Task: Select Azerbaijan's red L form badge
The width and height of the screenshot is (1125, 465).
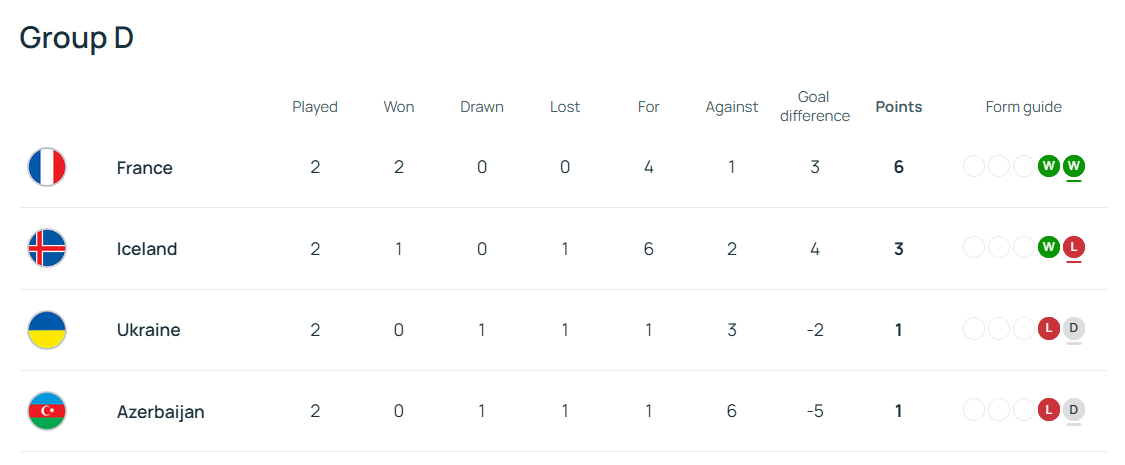Action: pyautogui.click(x=1049, y=410)
